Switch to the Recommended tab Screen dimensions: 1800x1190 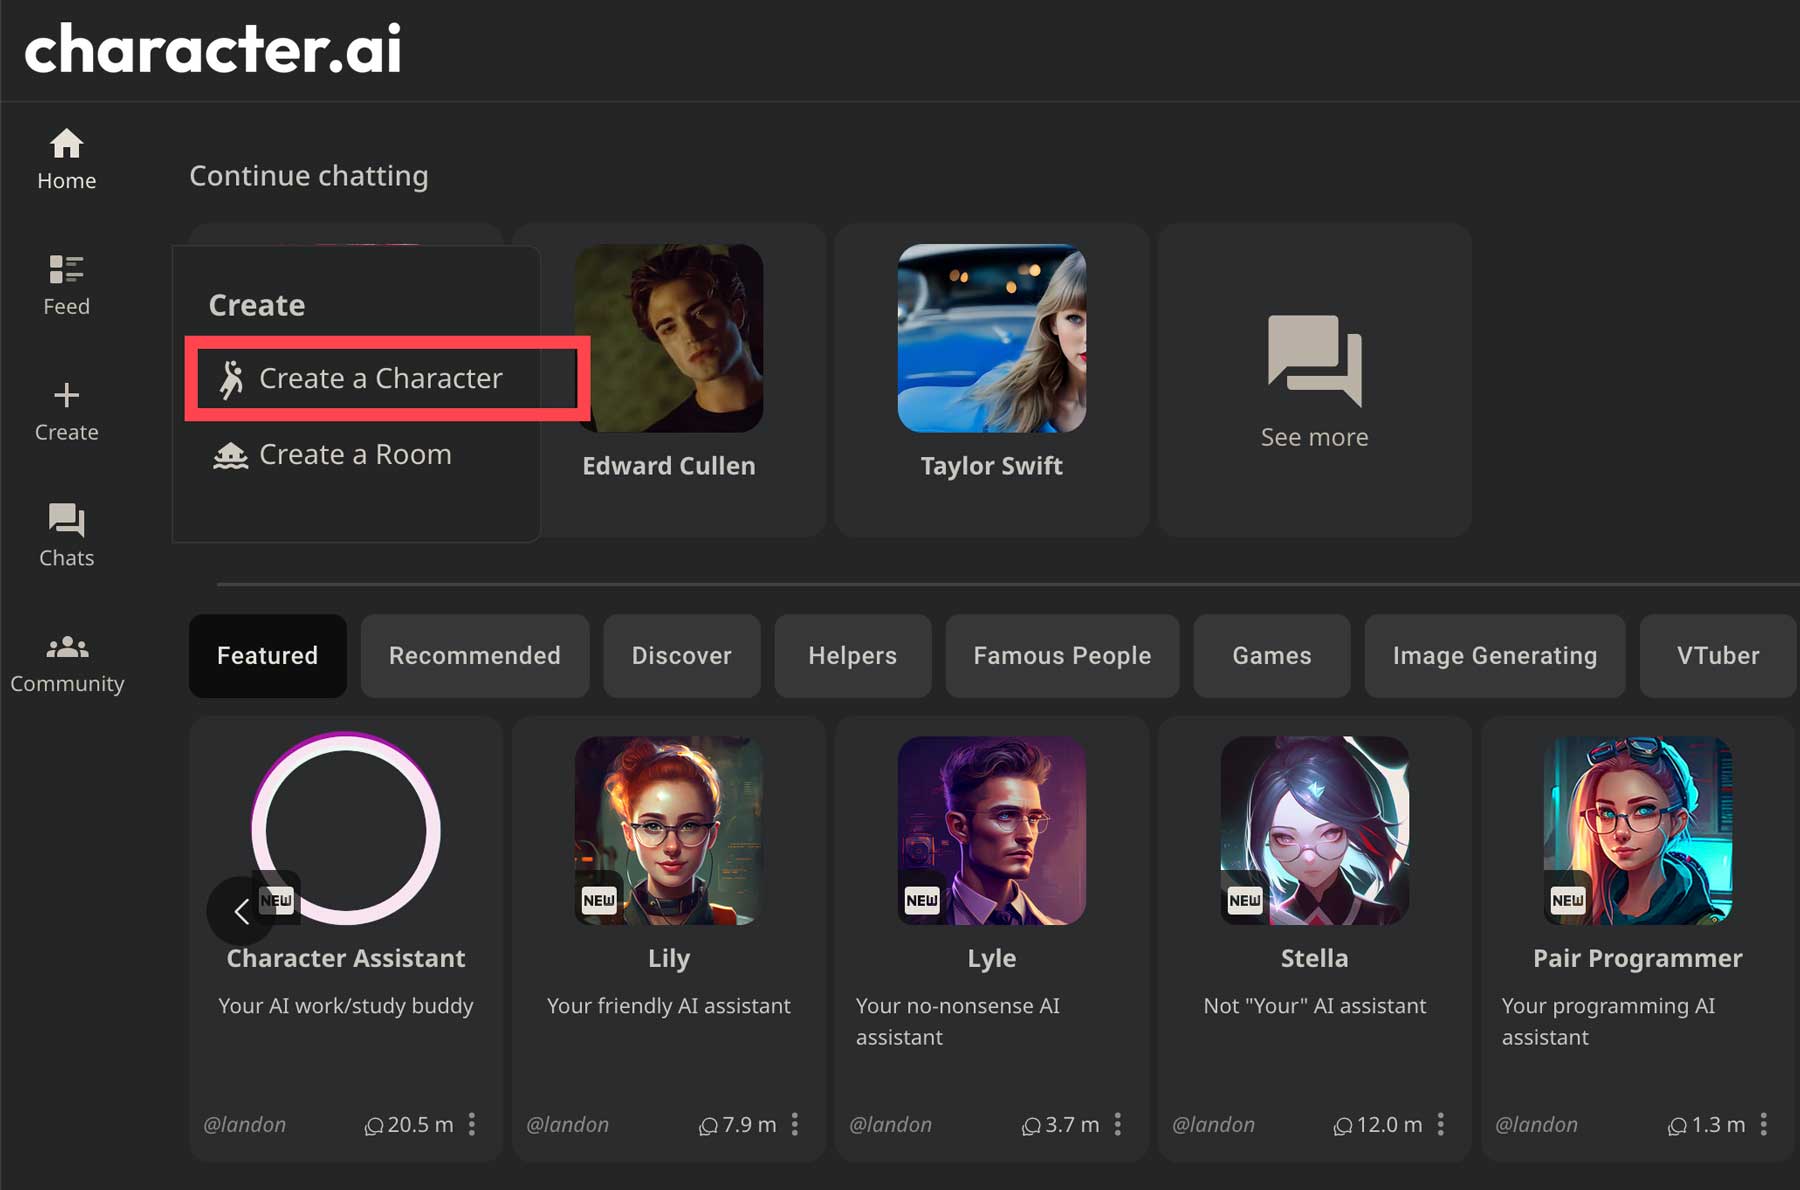pyautogui.click(x=474, y=656)
